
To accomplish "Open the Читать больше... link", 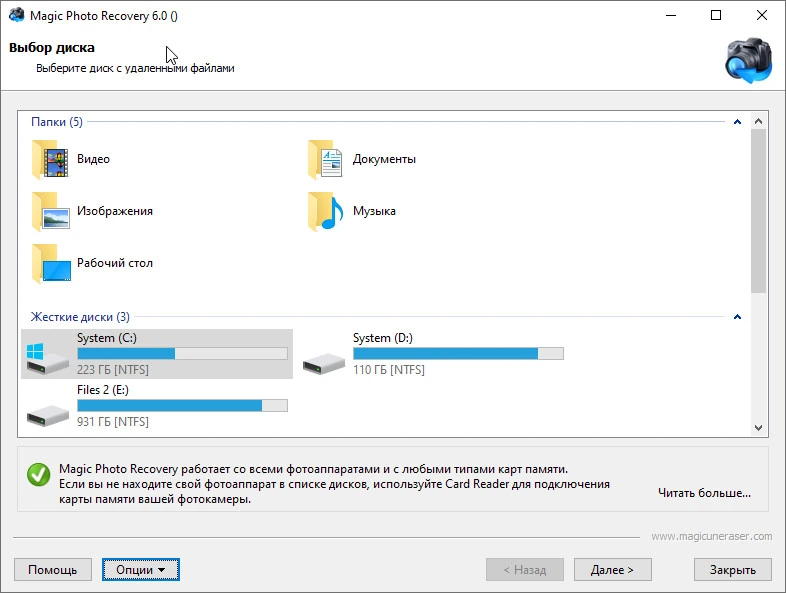I will (704, 493).
